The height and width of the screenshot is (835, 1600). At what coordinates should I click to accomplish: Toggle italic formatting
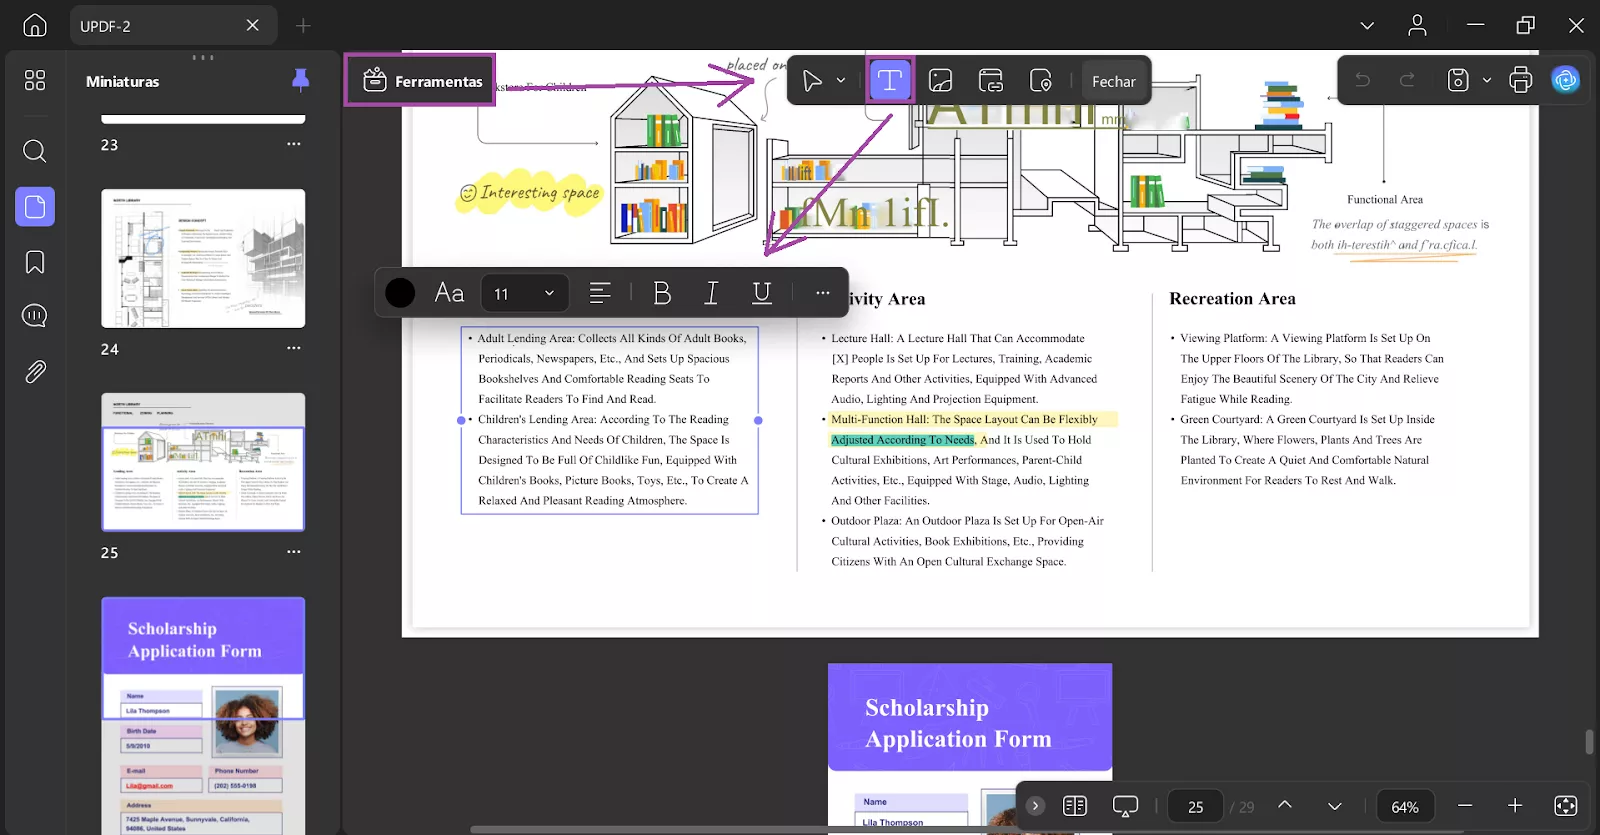pos(711,293)
